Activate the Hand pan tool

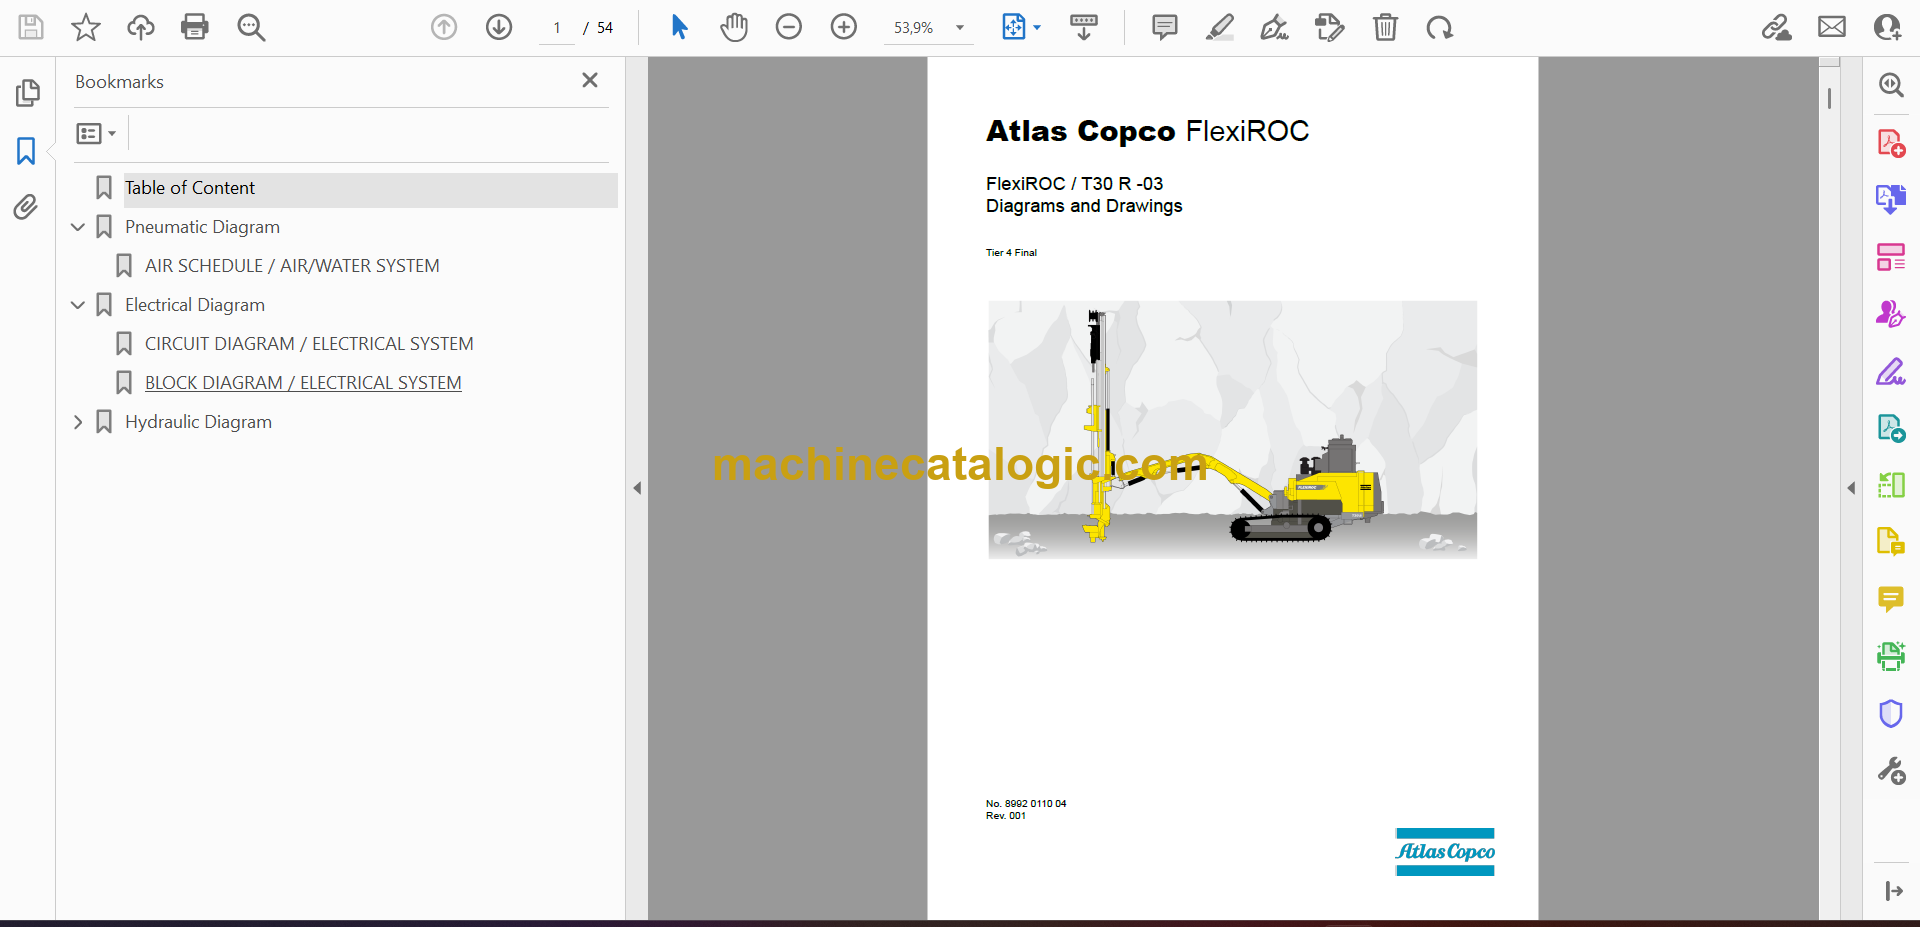734,27
